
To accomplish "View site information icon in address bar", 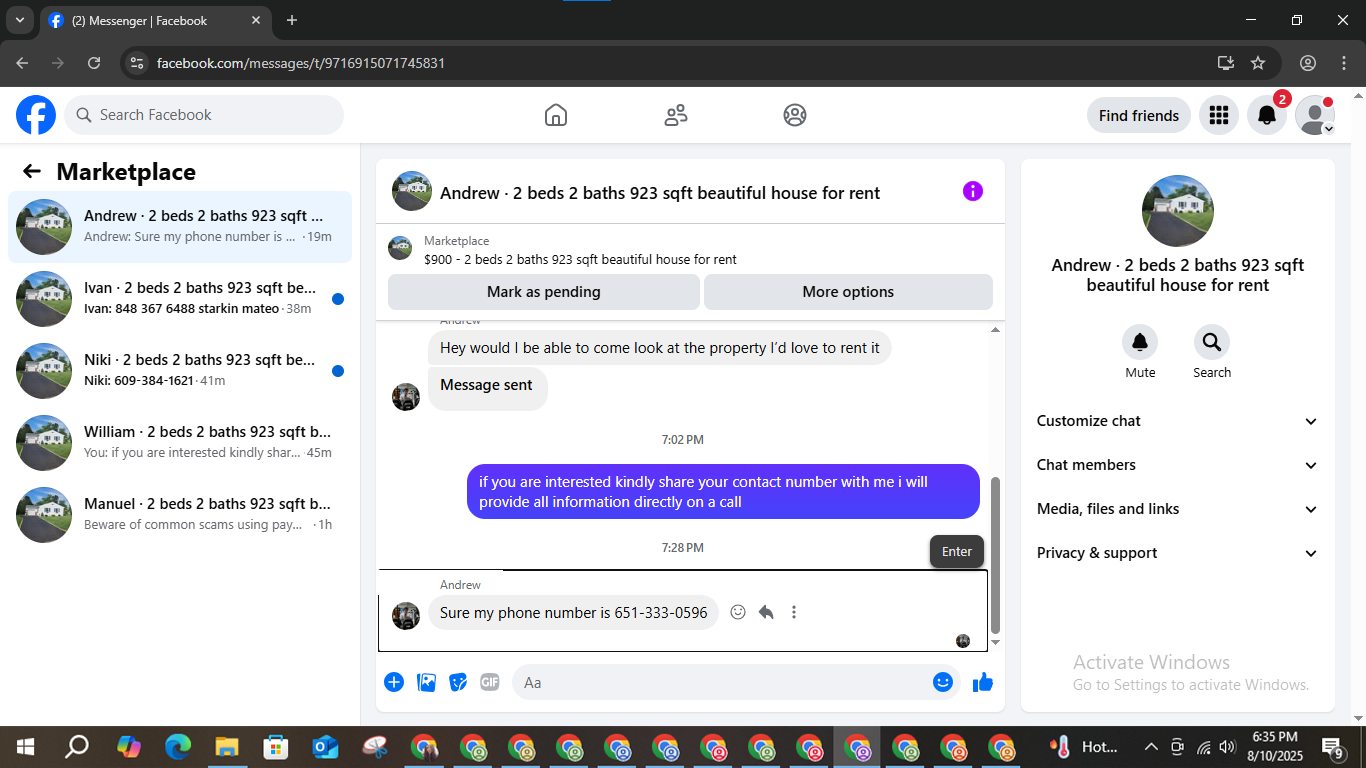I will (138, 63).
